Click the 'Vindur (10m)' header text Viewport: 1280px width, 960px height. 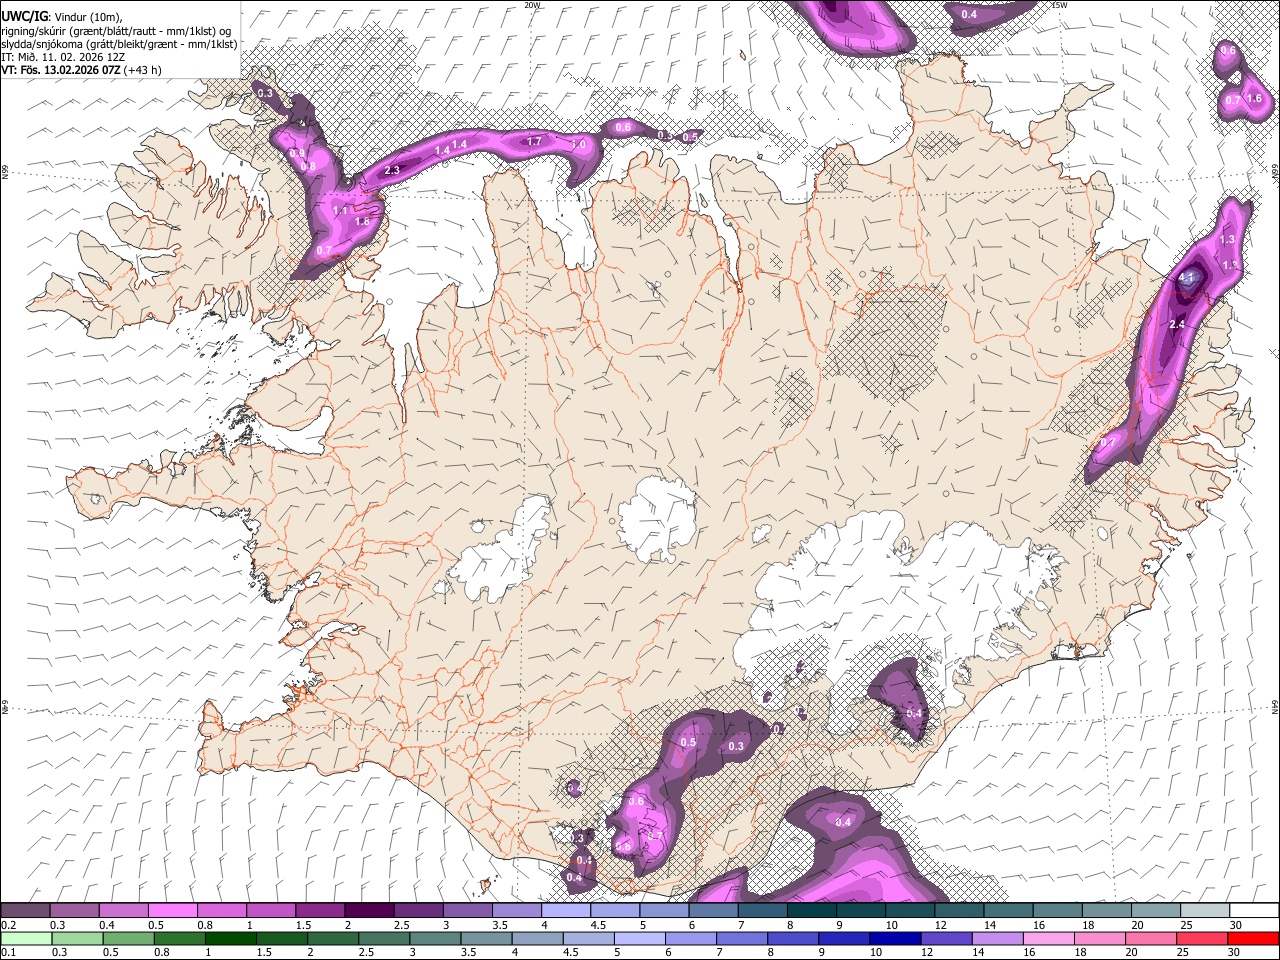pos(86,16)
